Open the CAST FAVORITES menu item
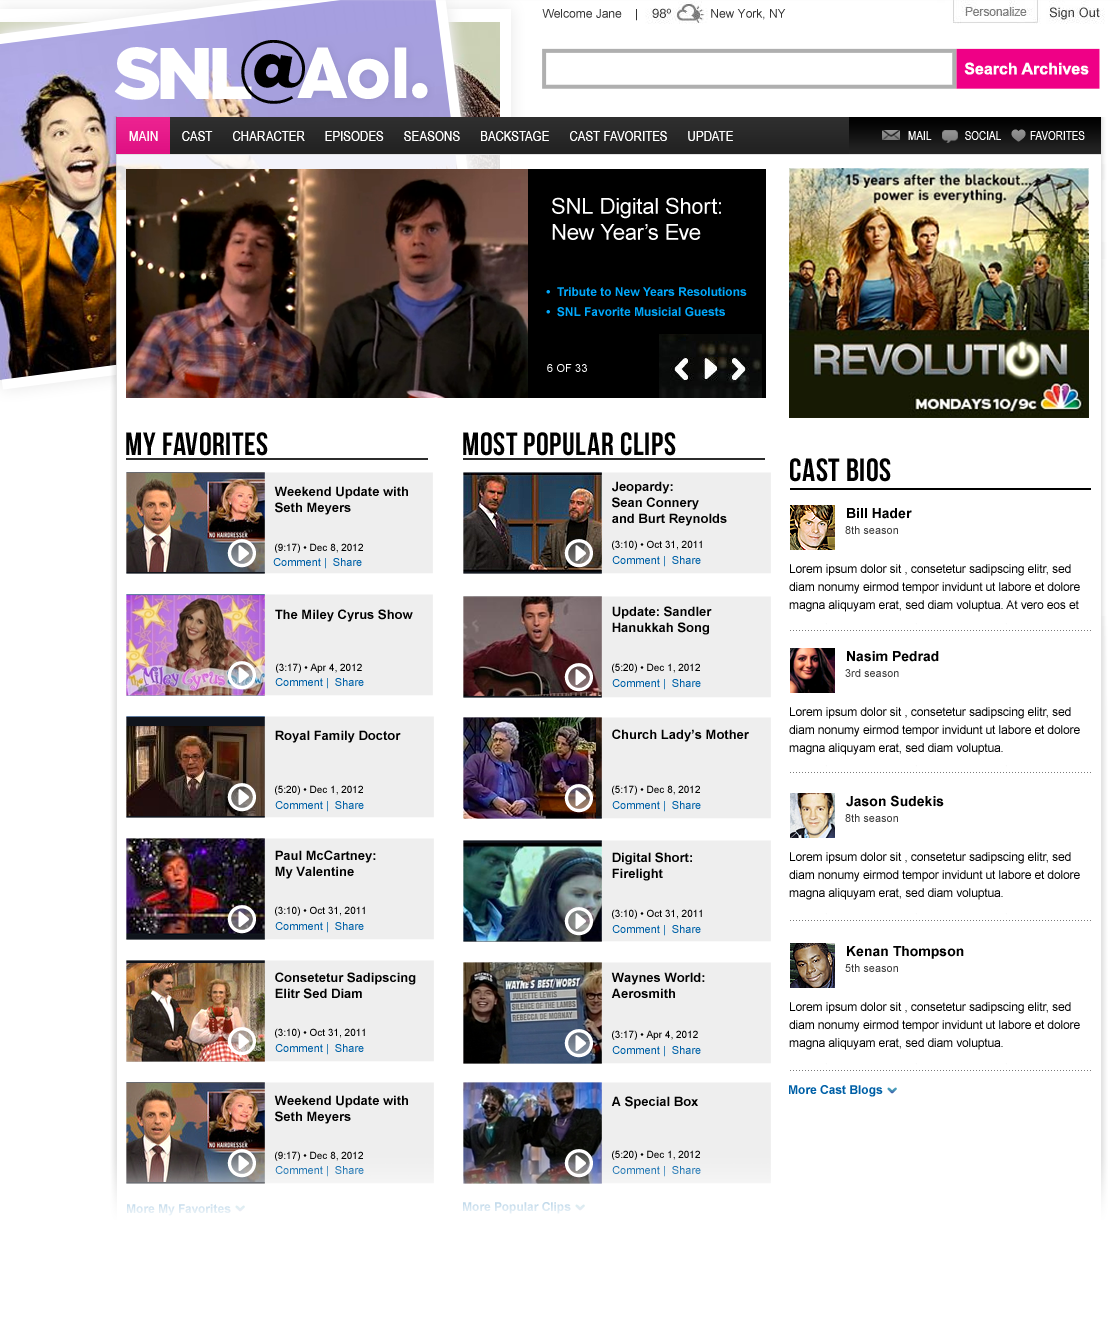Screen dimensions: 1120x1320 (618, 136)
